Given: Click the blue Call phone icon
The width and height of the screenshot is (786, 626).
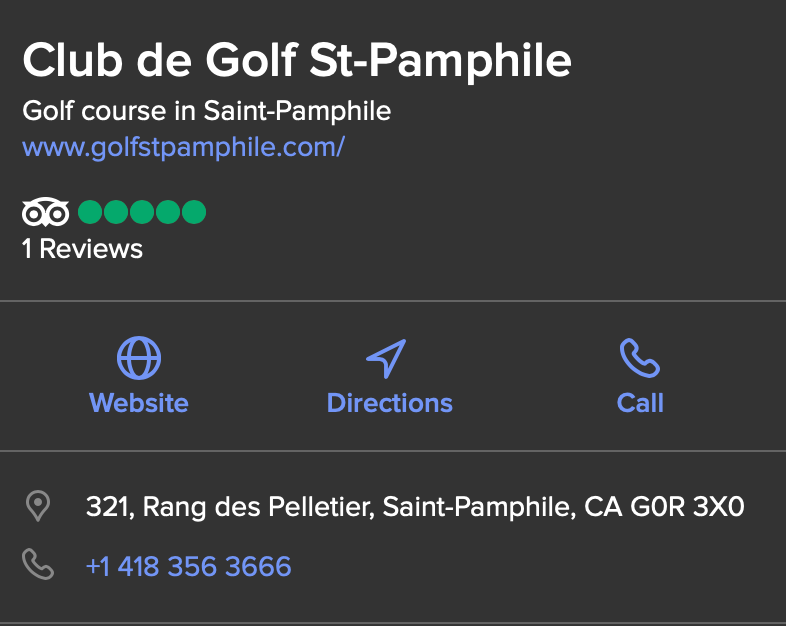Looking at the screenshot, I should pyautogui.click(x=640, y=358).
